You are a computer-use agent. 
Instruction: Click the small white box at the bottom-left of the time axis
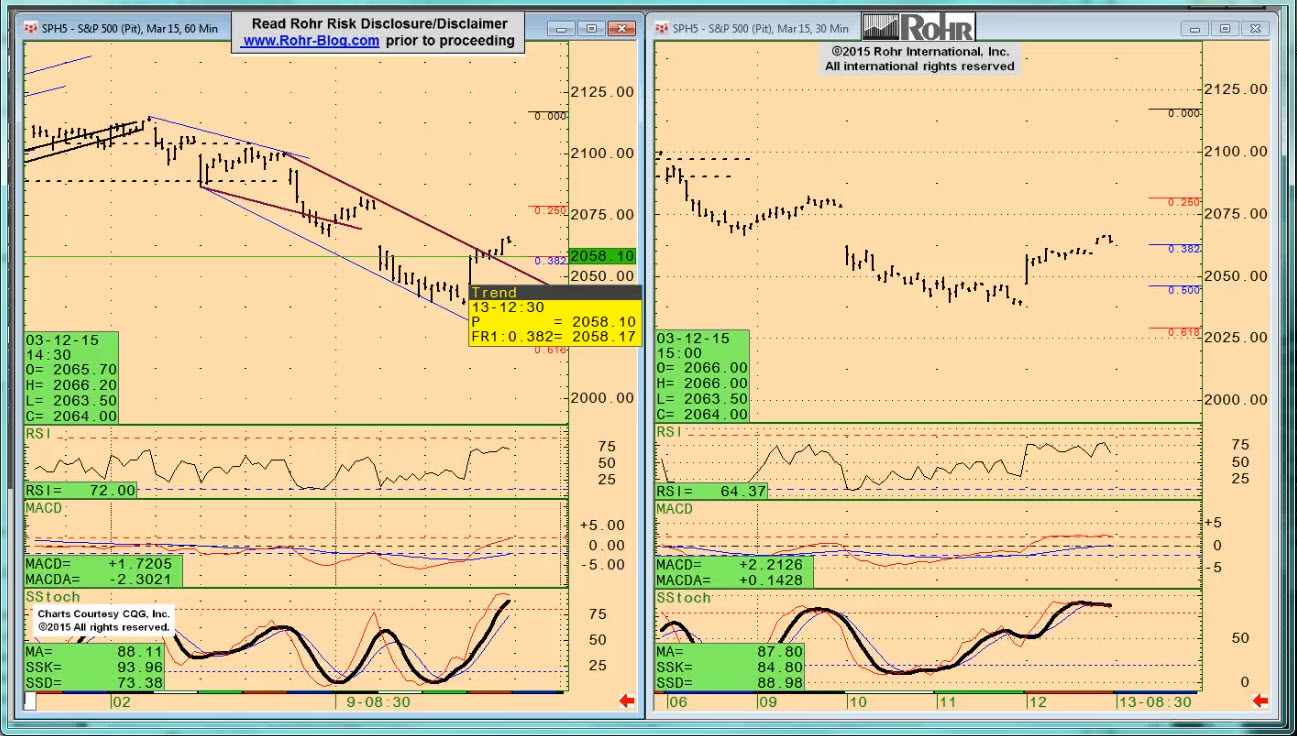click(30, 702)
